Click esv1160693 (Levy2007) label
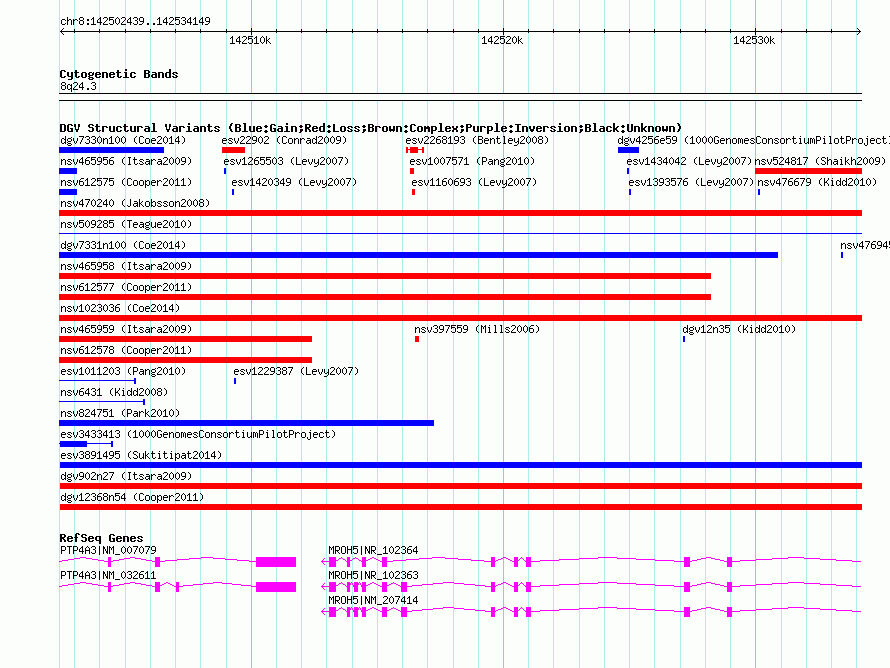The width and height of the screenshot is (890, 668). point(474,182)
